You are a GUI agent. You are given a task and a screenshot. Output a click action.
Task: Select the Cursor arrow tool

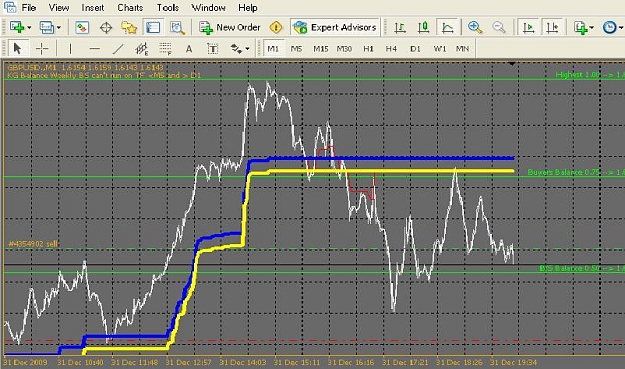click(17, 49)
